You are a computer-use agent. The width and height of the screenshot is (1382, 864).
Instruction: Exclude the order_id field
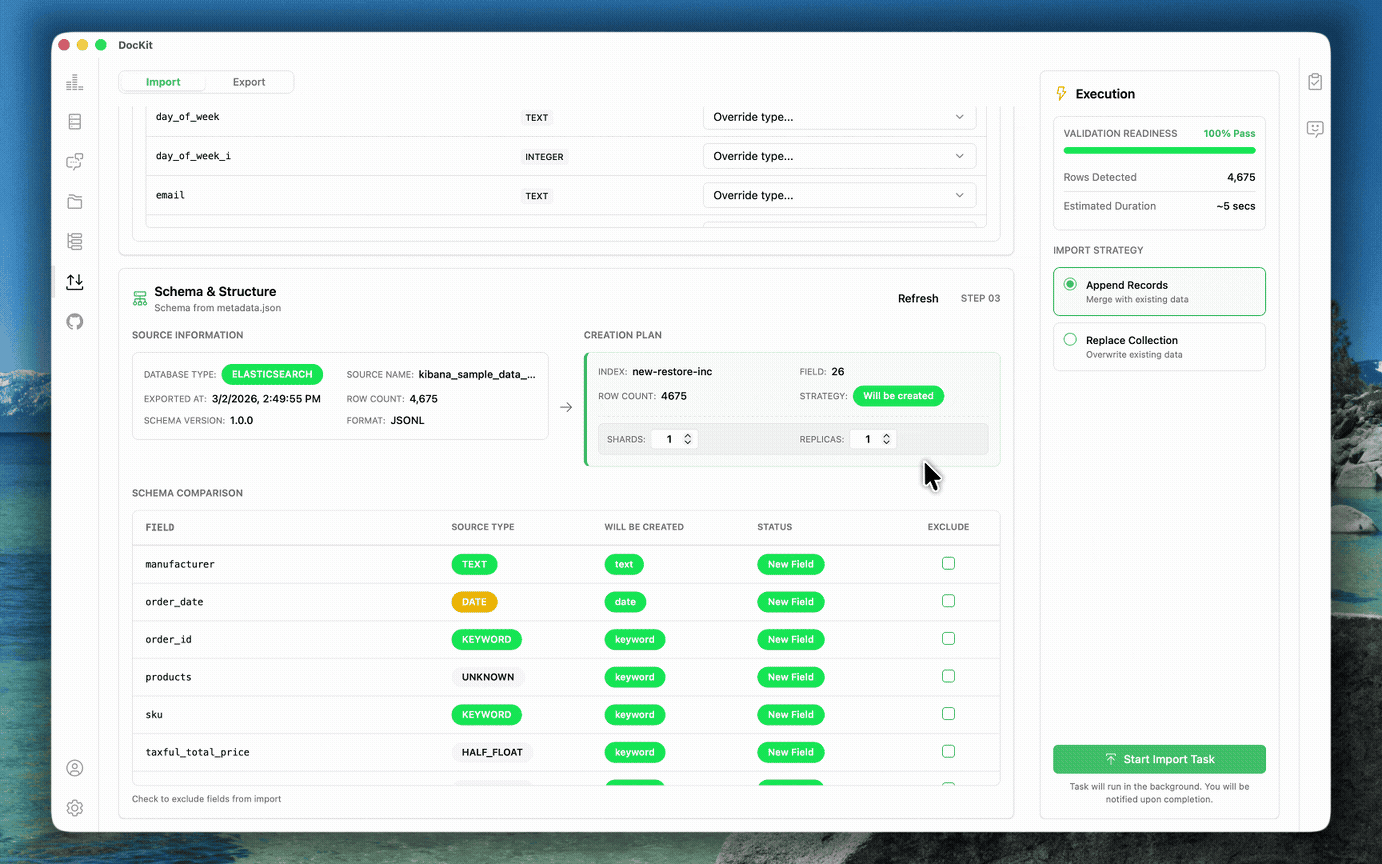[948, 638]
